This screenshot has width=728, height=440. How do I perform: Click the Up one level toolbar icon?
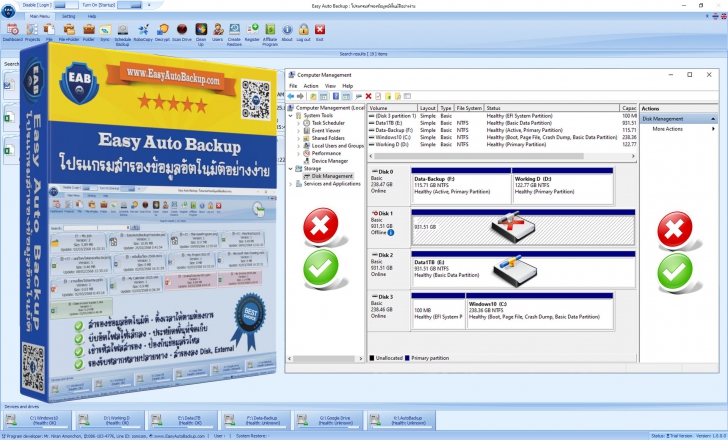(313, 96)
